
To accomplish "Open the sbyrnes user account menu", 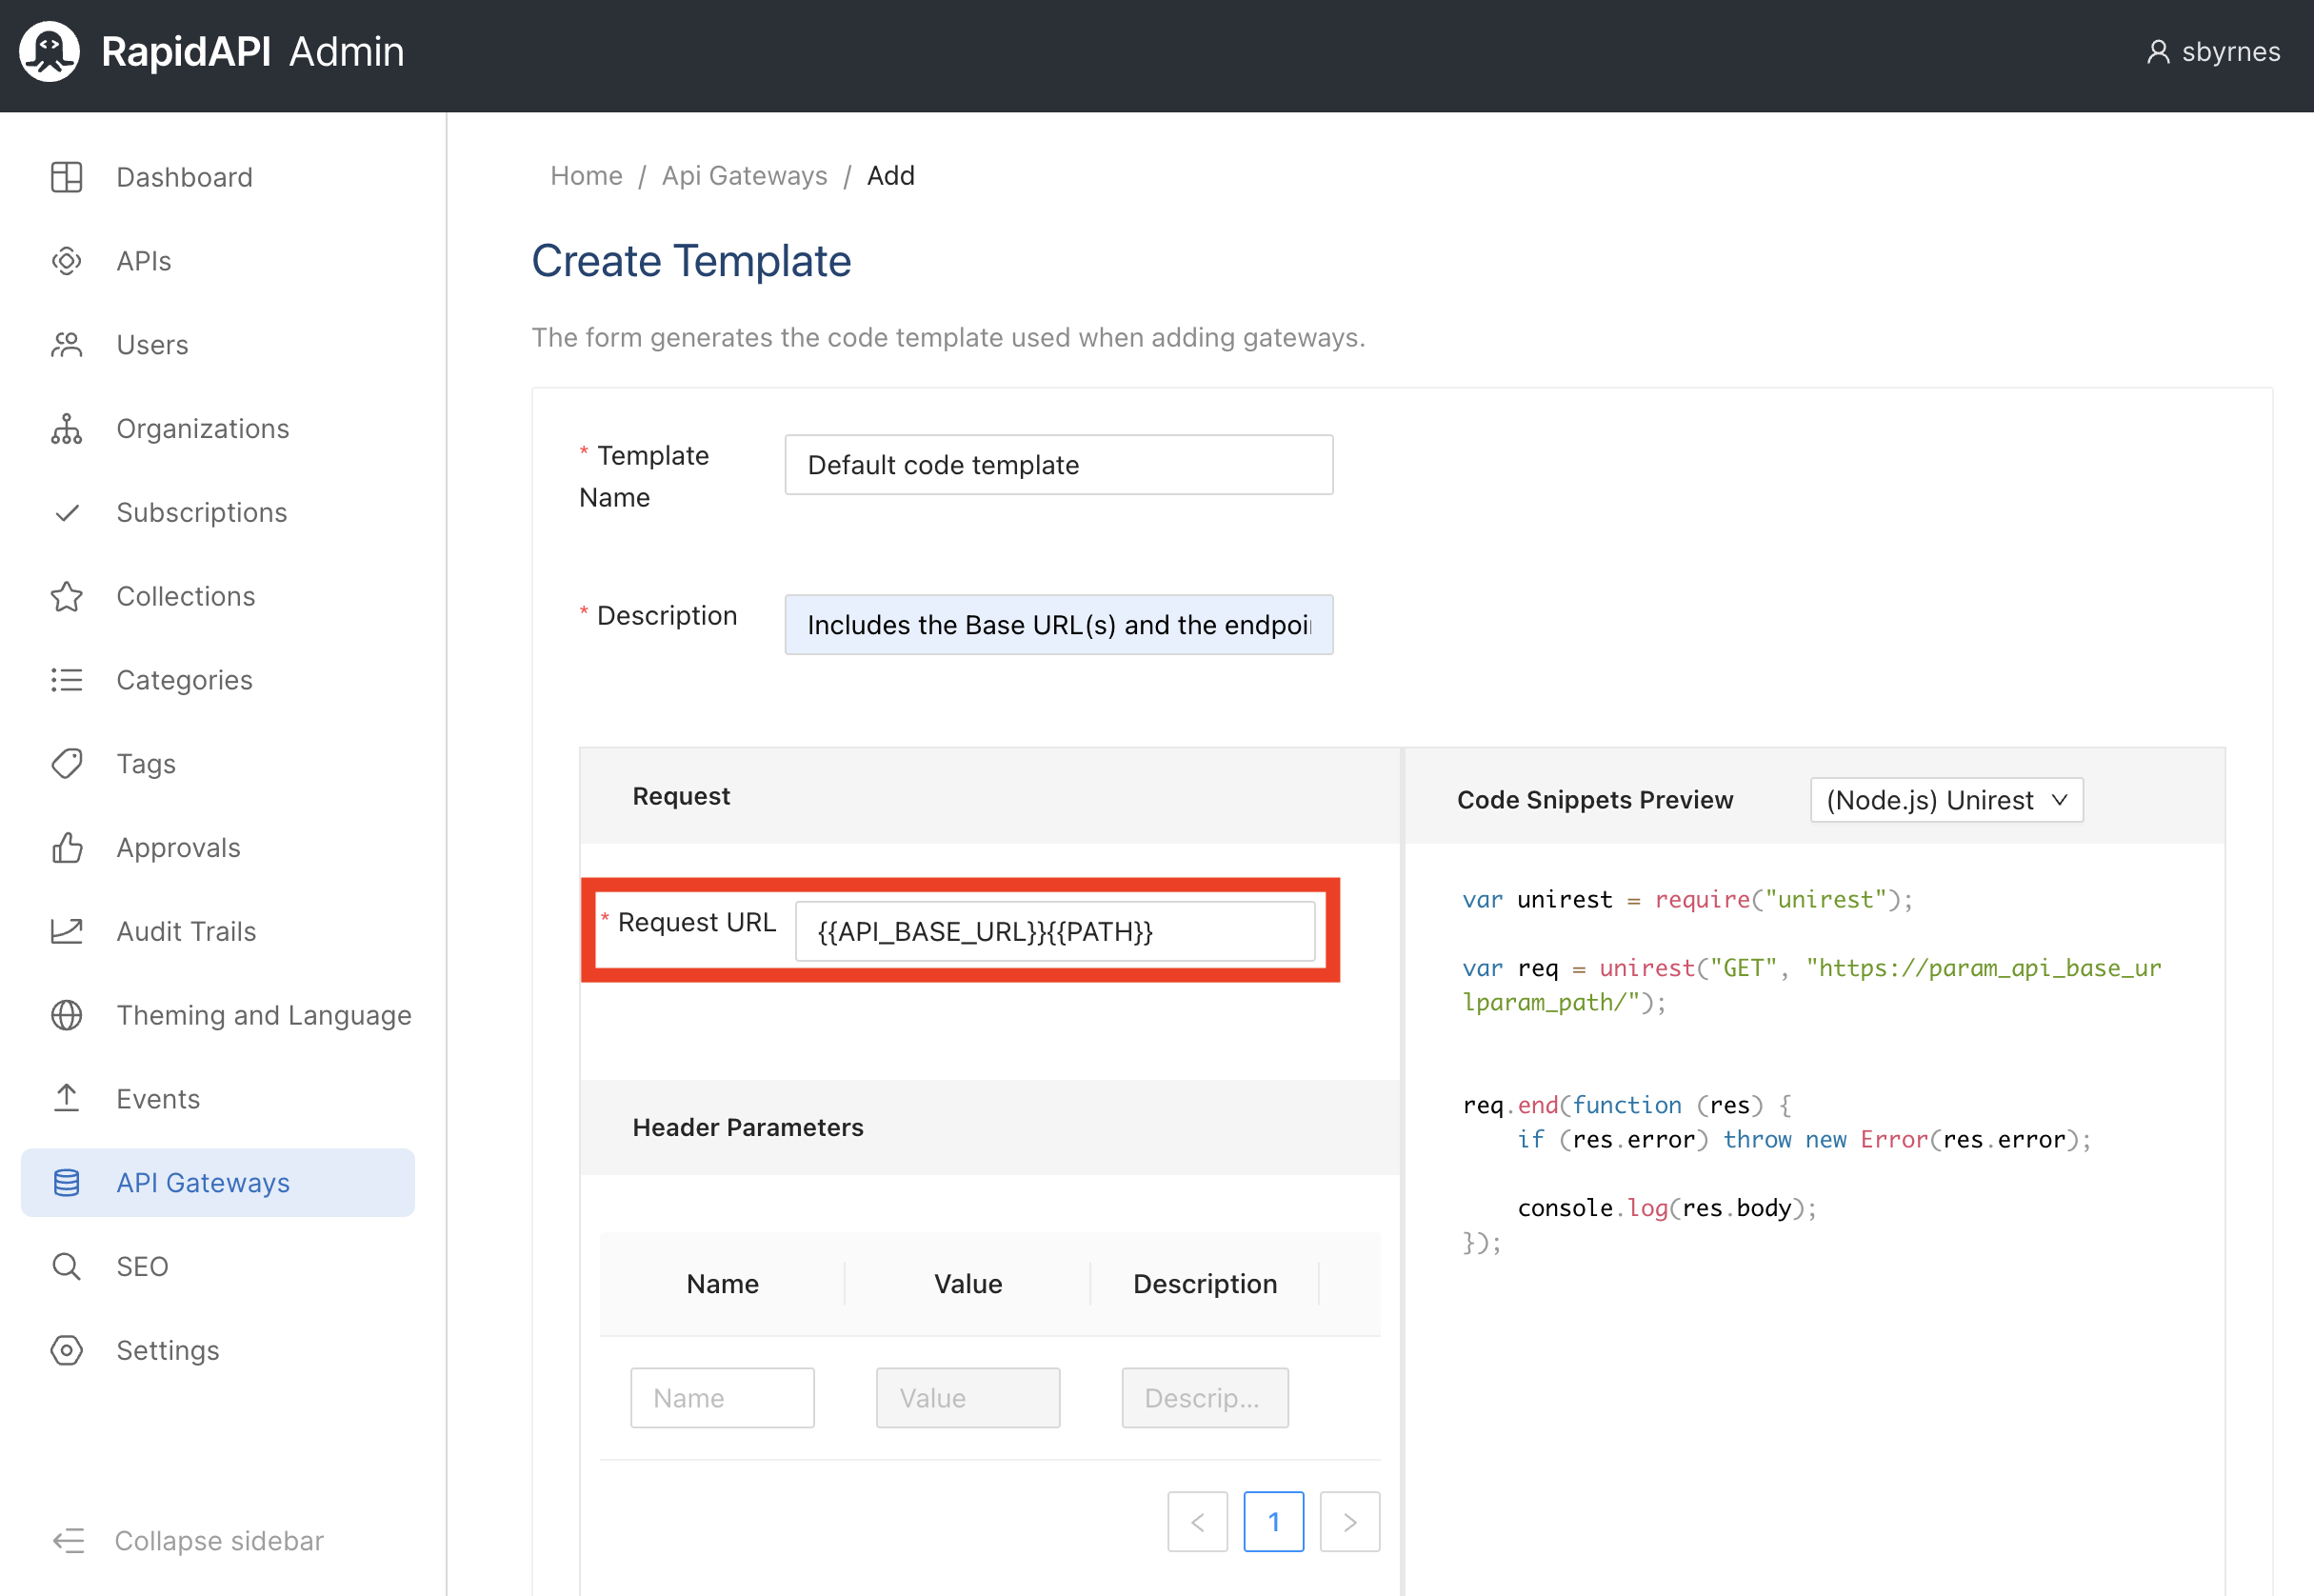I will click(2213, 52).
